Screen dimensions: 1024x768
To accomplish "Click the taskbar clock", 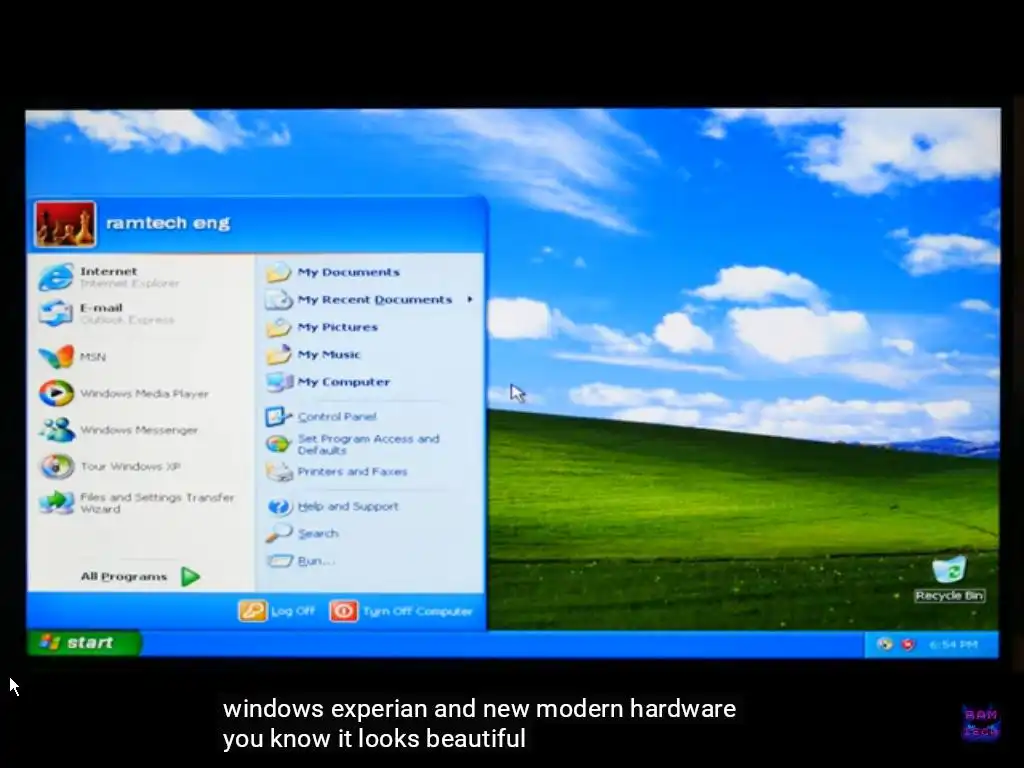I will click(953, 645).
